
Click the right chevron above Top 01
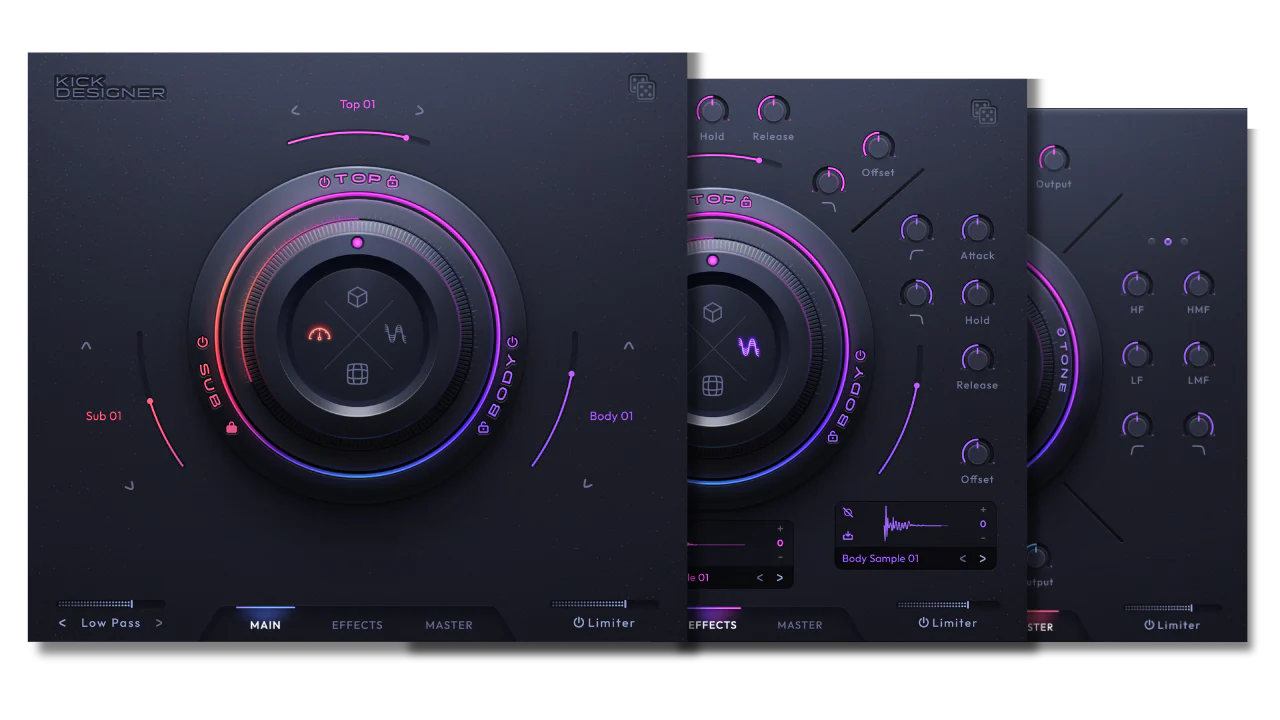point(420,110)
